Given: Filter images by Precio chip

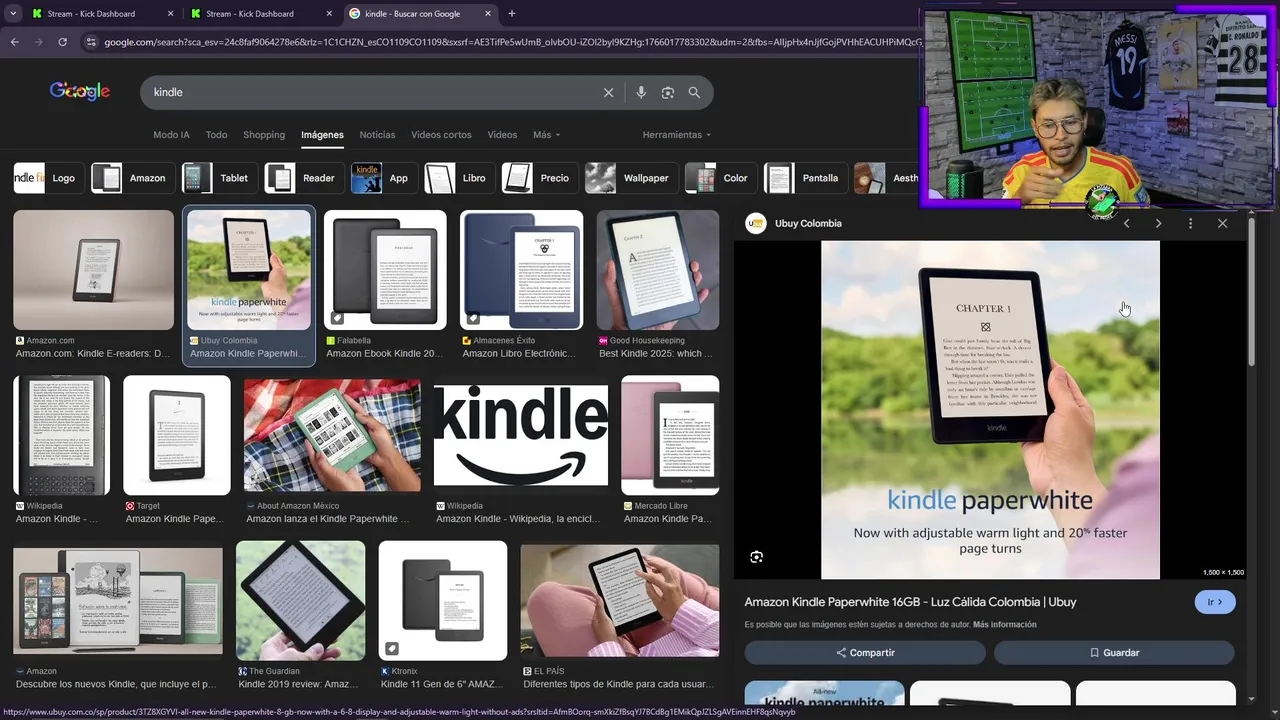Looking at the screenshot, I should point(539,178).
